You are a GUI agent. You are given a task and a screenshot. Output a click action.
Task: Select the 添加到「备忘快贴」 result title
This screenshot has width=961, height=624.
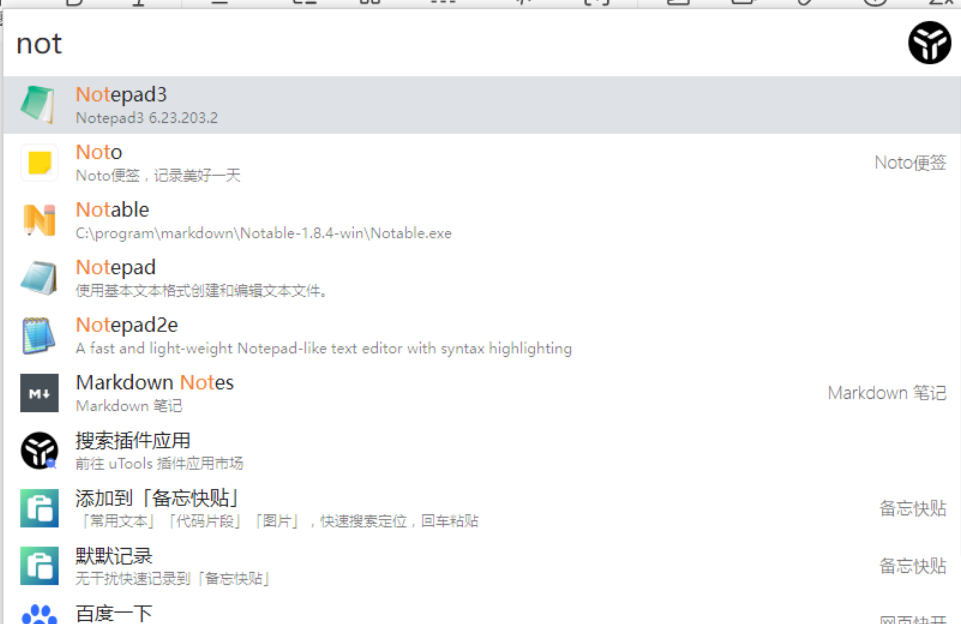point(157,498)
